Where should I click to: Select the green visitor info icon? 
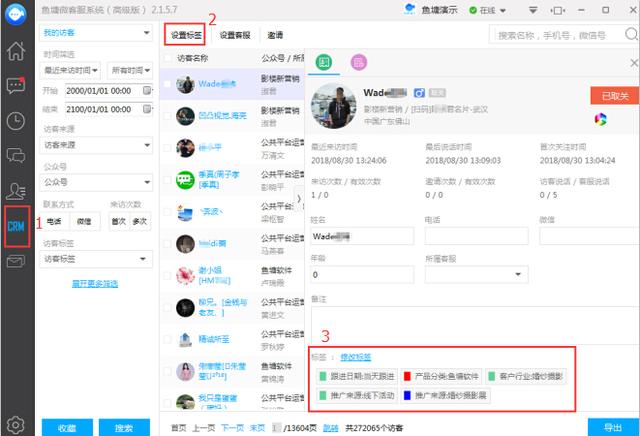pos(324,62)
